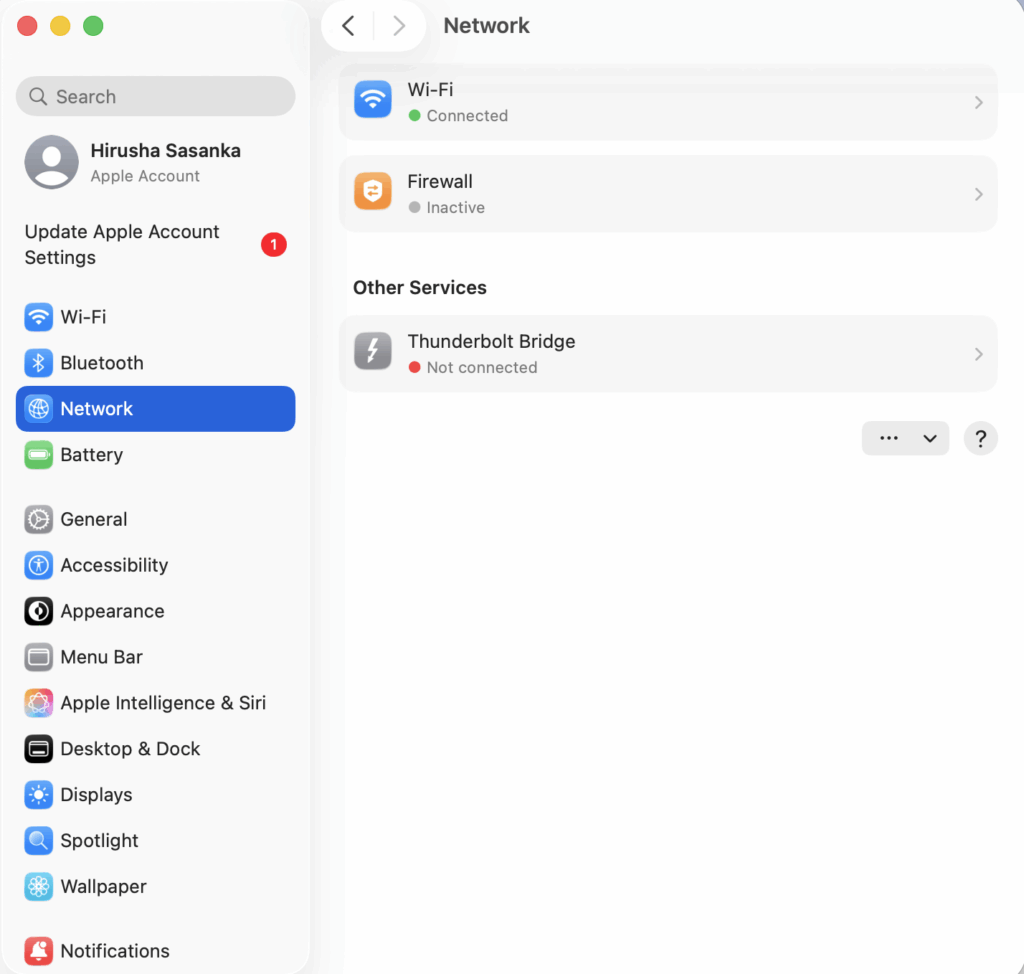Expand the Wi-Fi Connected row chevron
The width and height of the screenshot is (1024, 974).
[x=978, y=103]
